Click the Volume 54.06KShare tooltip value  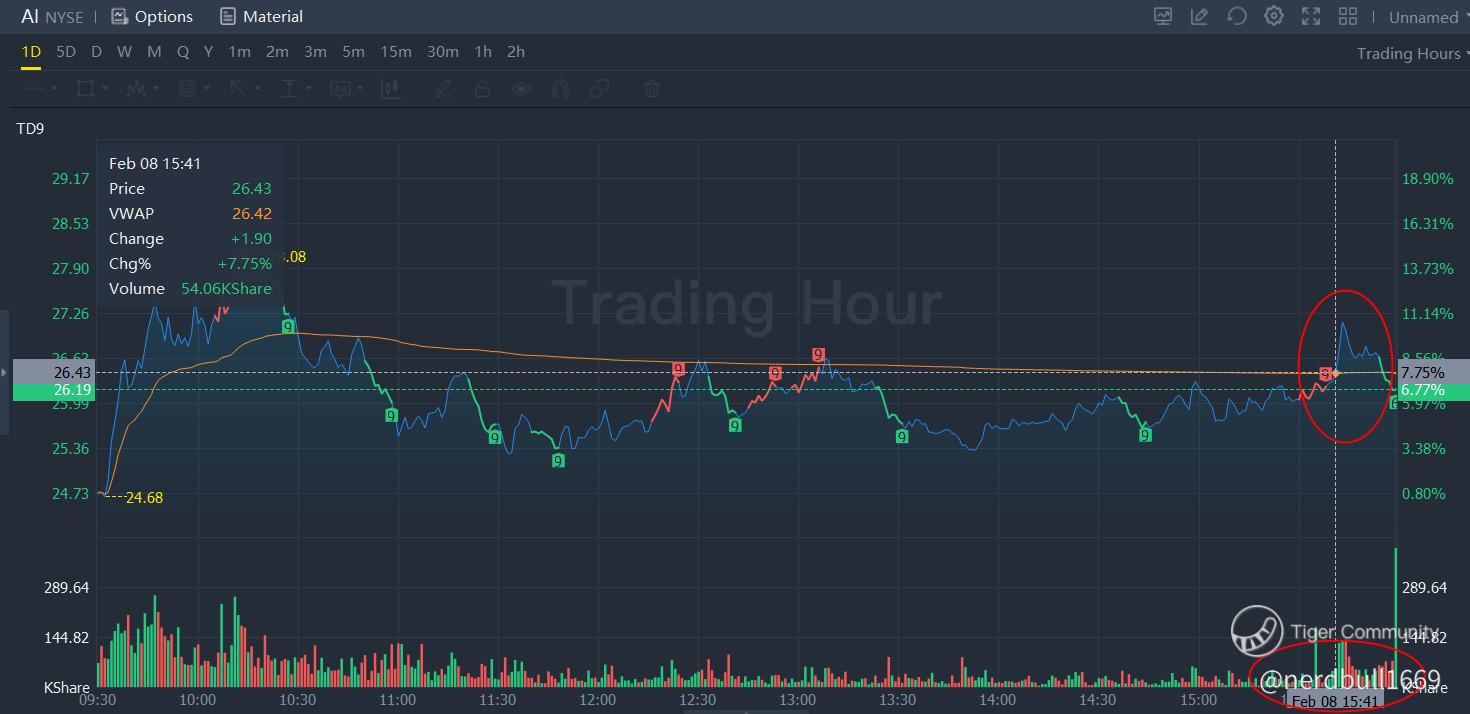coord(226,288)
